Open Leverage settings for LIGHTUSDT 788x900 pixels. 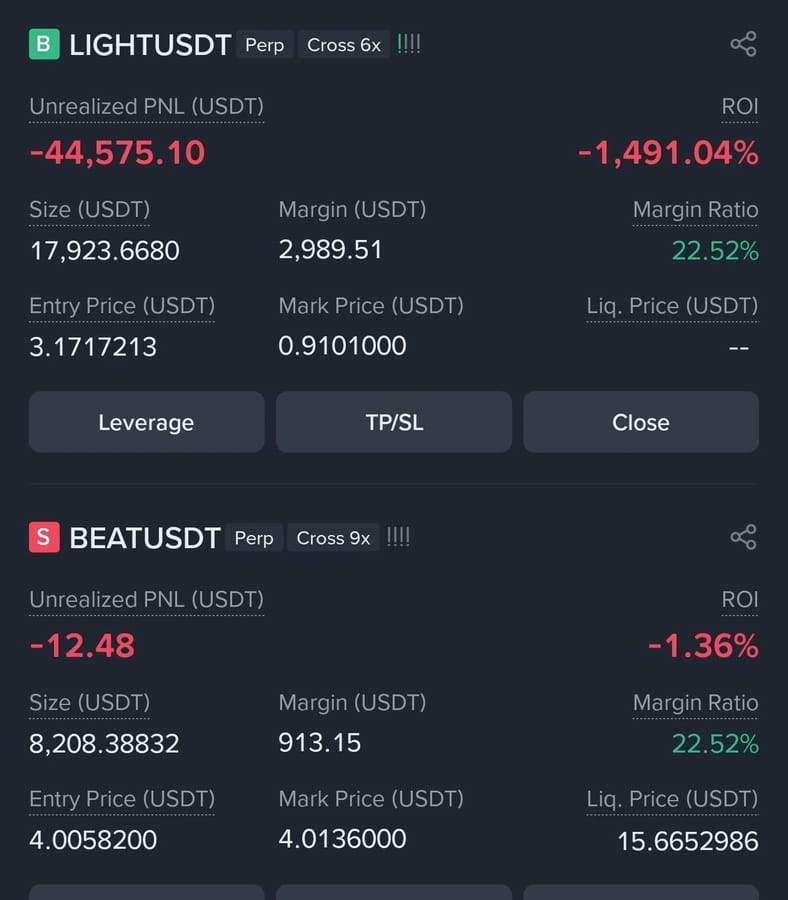point(146,422)
